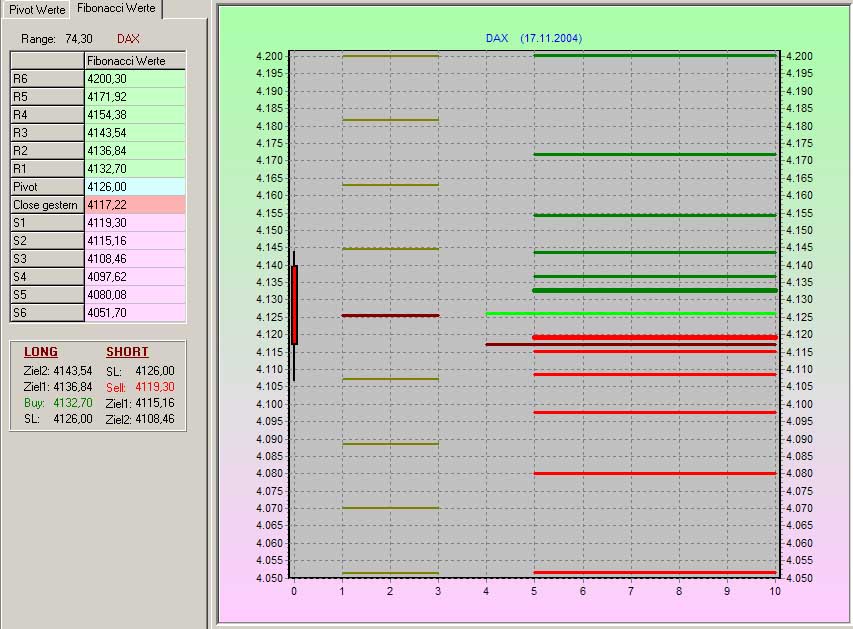Click the S4 row label

click(x=47, y=276)
